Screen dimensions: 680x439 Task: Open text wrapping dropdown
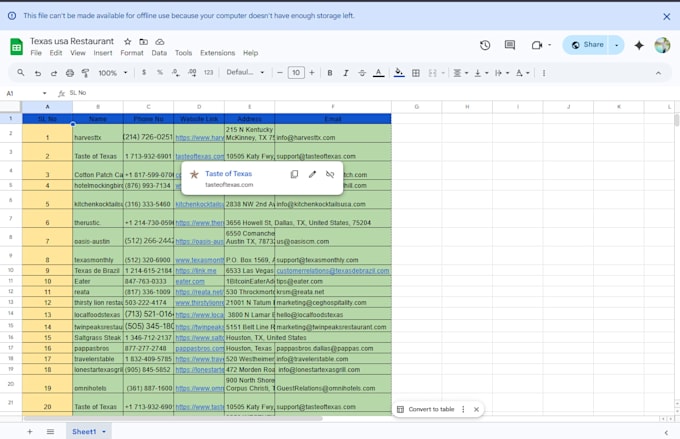click(501, 73)
